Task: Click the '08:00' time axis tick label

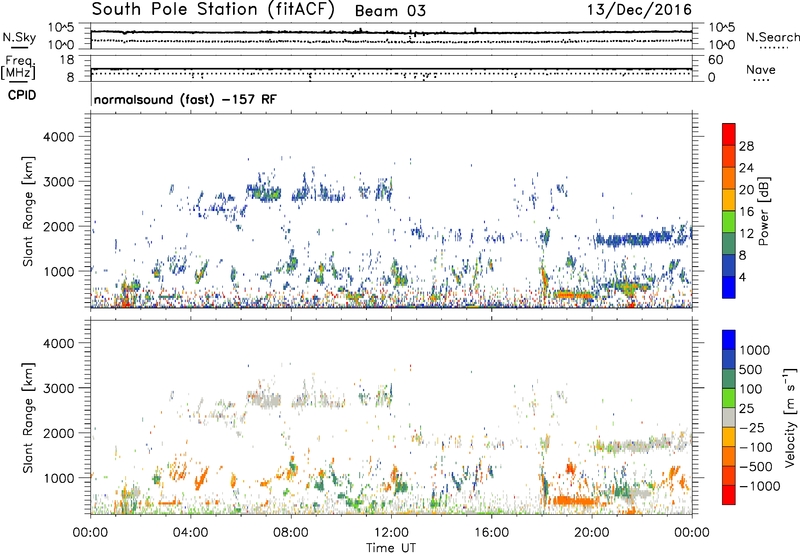Action: point(290,533)
